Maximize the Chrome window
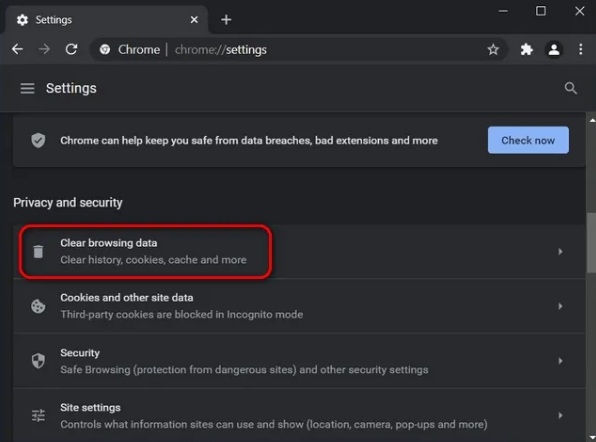Image resolution: width=596 pixels, height=442 pixels. click(x=541, y=11)
